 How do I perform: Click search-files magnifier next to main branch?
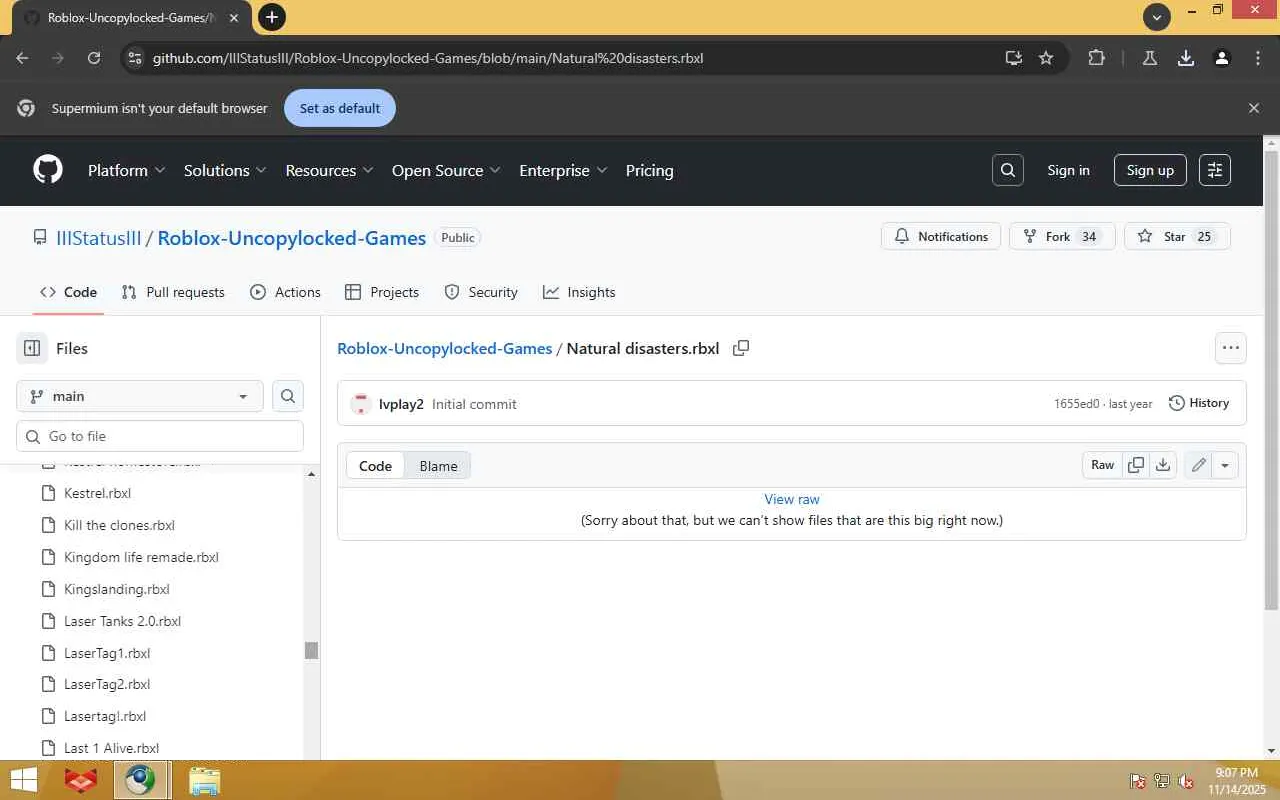tap(288, 396)
